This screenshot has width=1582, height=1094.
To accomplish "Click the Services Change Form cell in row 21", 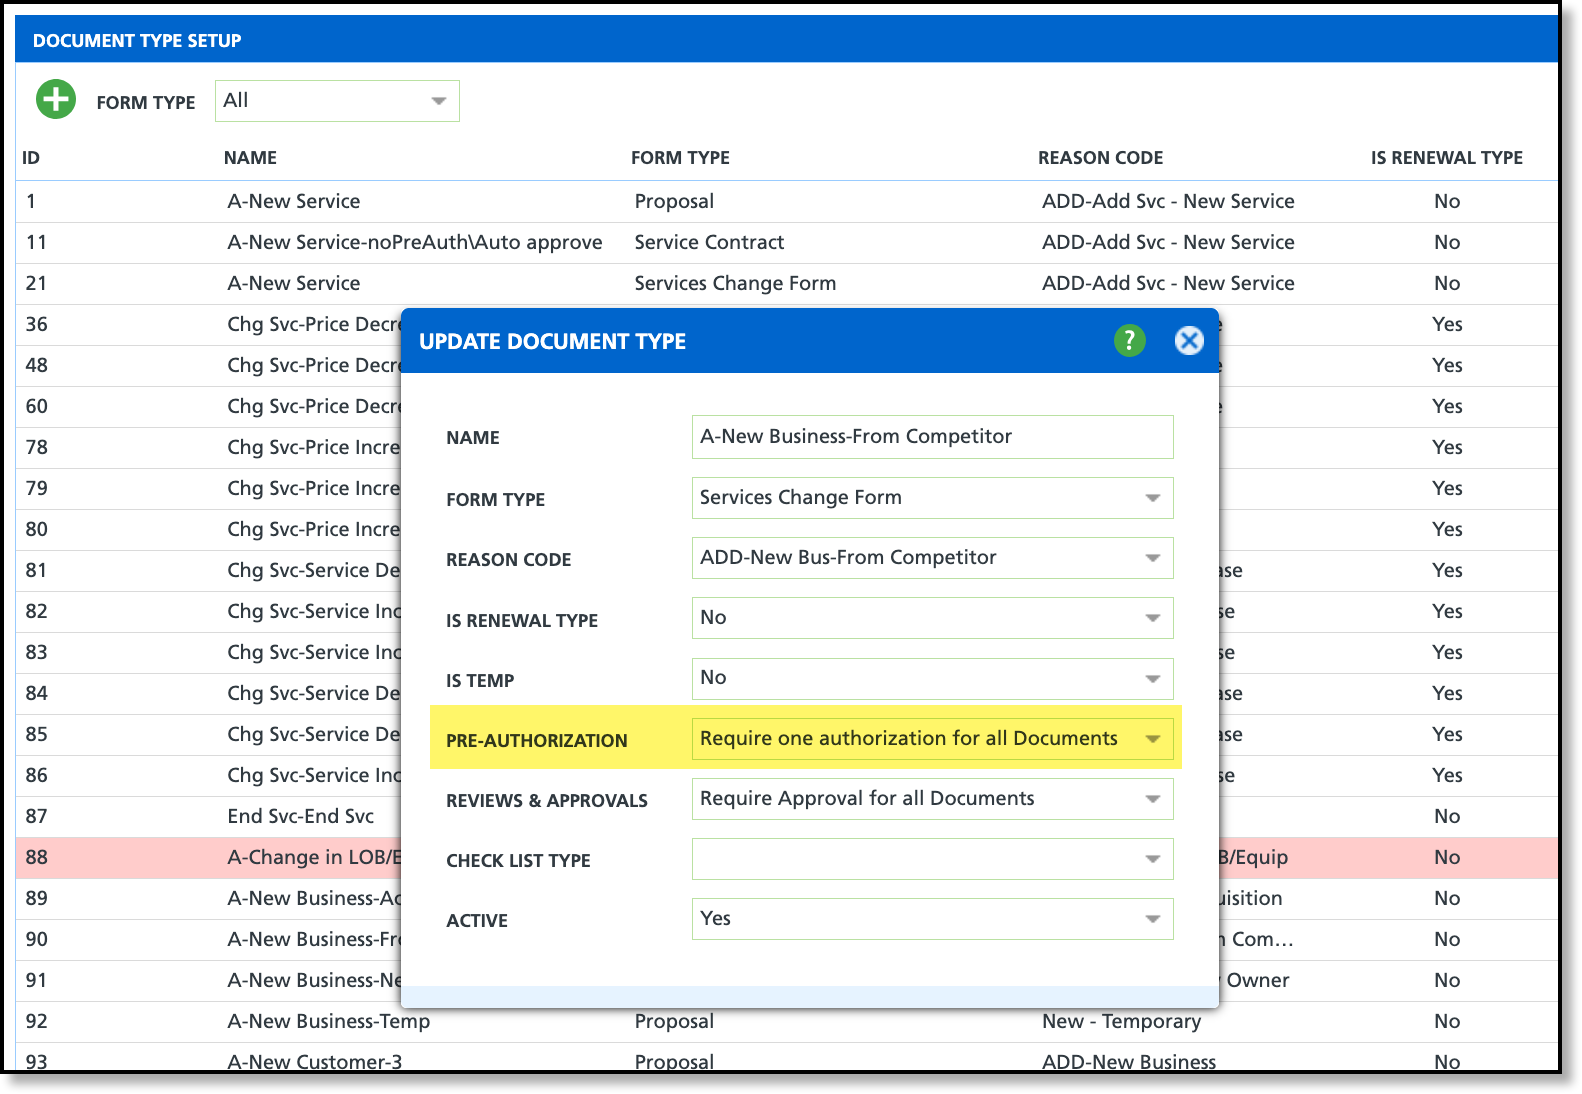I will (735, 283).
